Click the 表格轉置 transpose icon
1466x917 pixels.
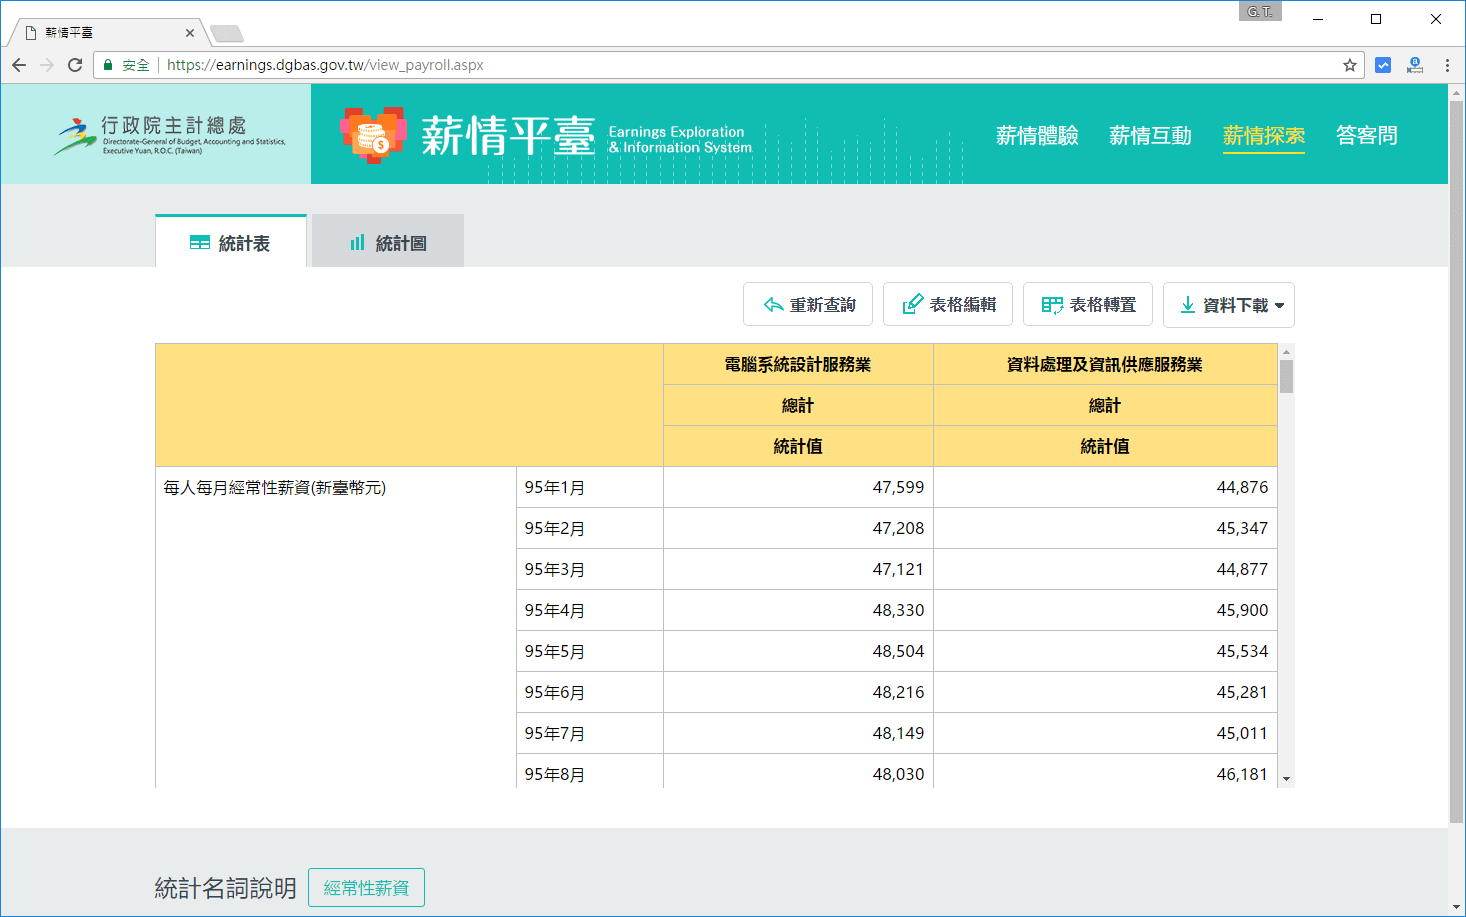(1051, 304)
